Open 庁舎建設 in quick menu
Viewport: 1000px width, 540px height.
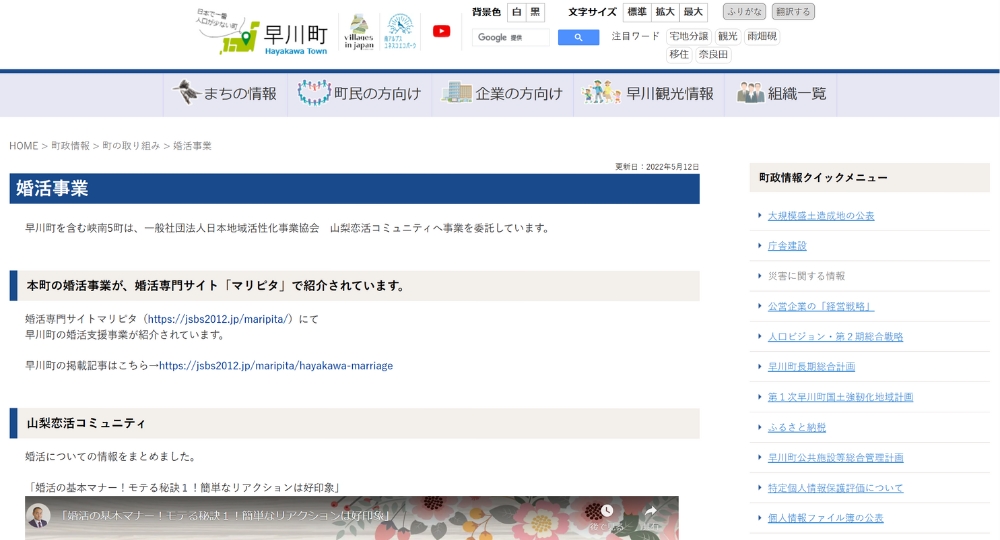[787, 246]
